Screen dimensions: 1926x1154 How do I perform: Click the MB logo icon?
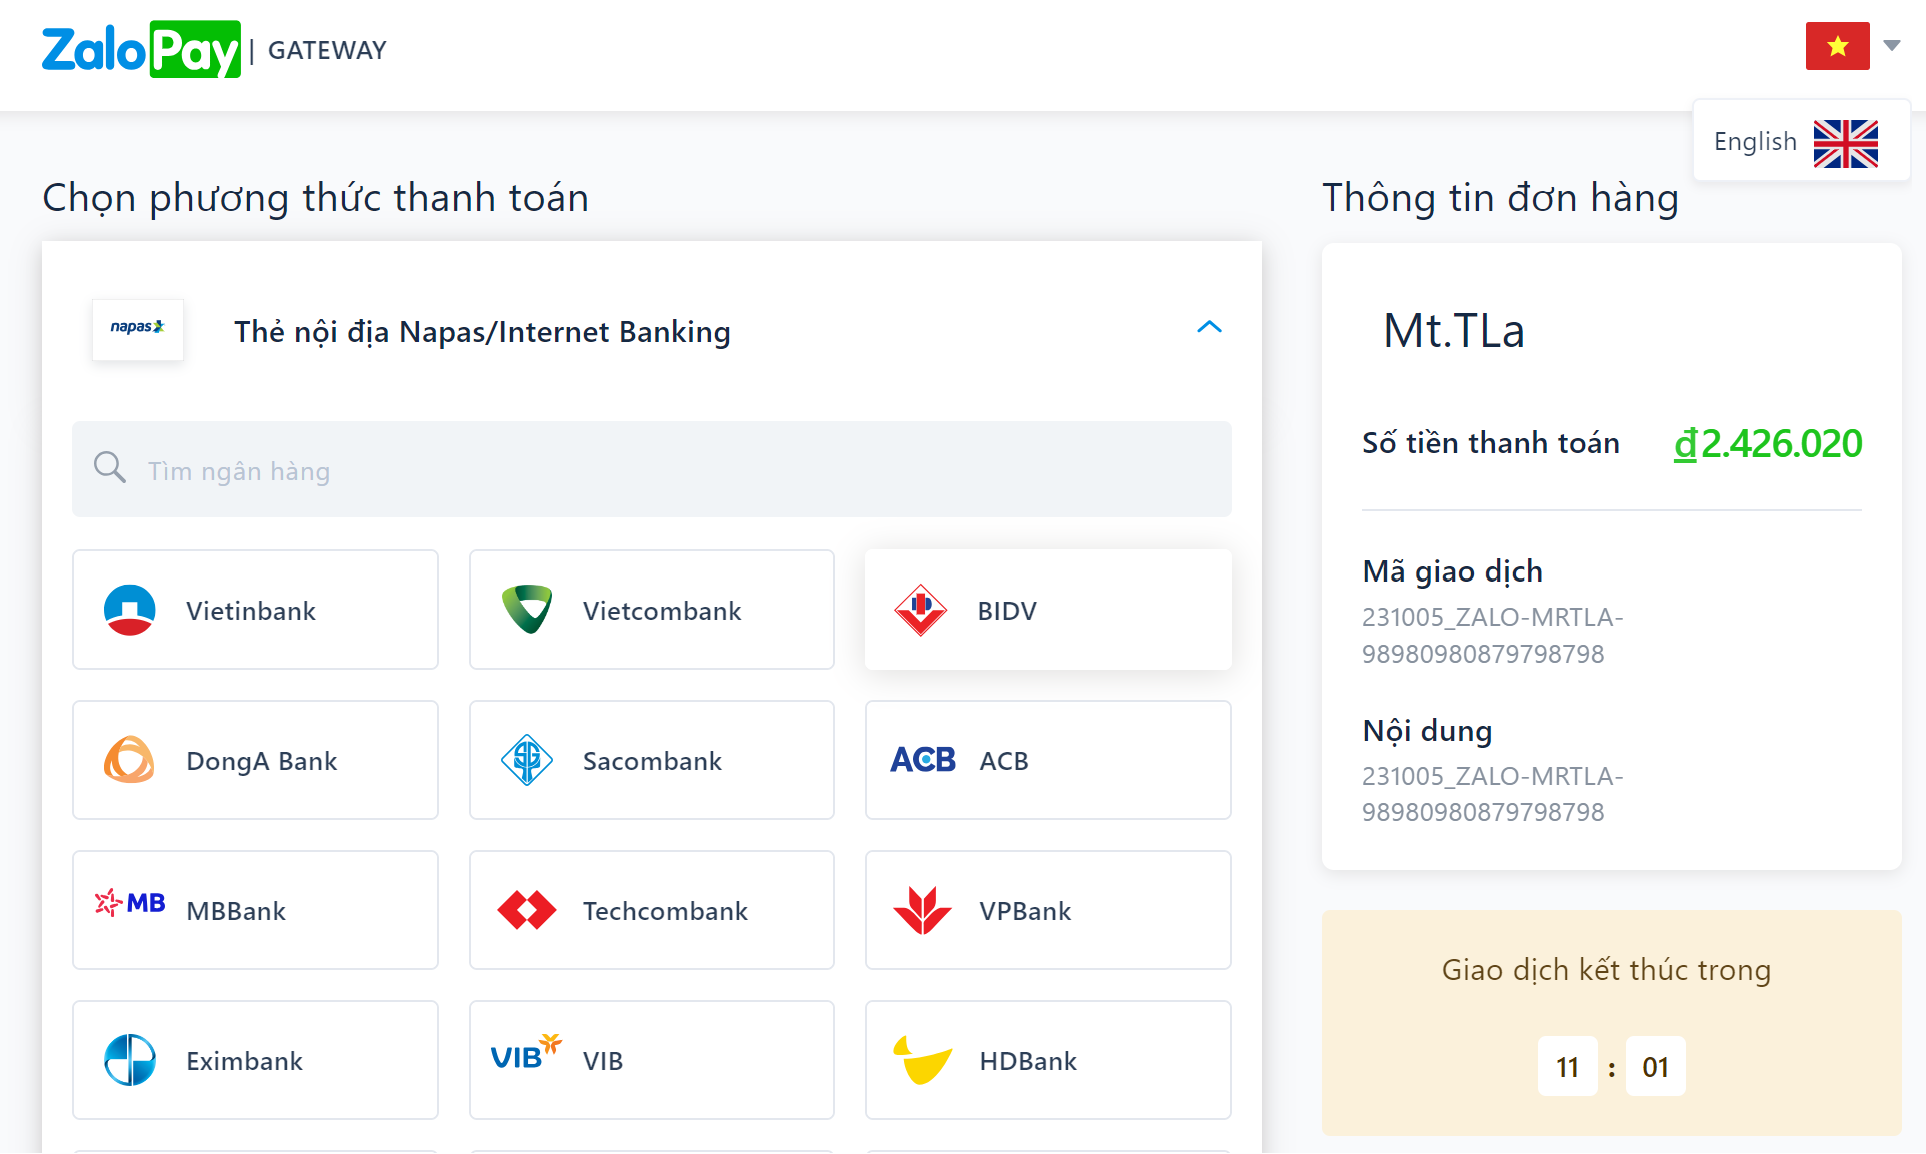[130, 903]
